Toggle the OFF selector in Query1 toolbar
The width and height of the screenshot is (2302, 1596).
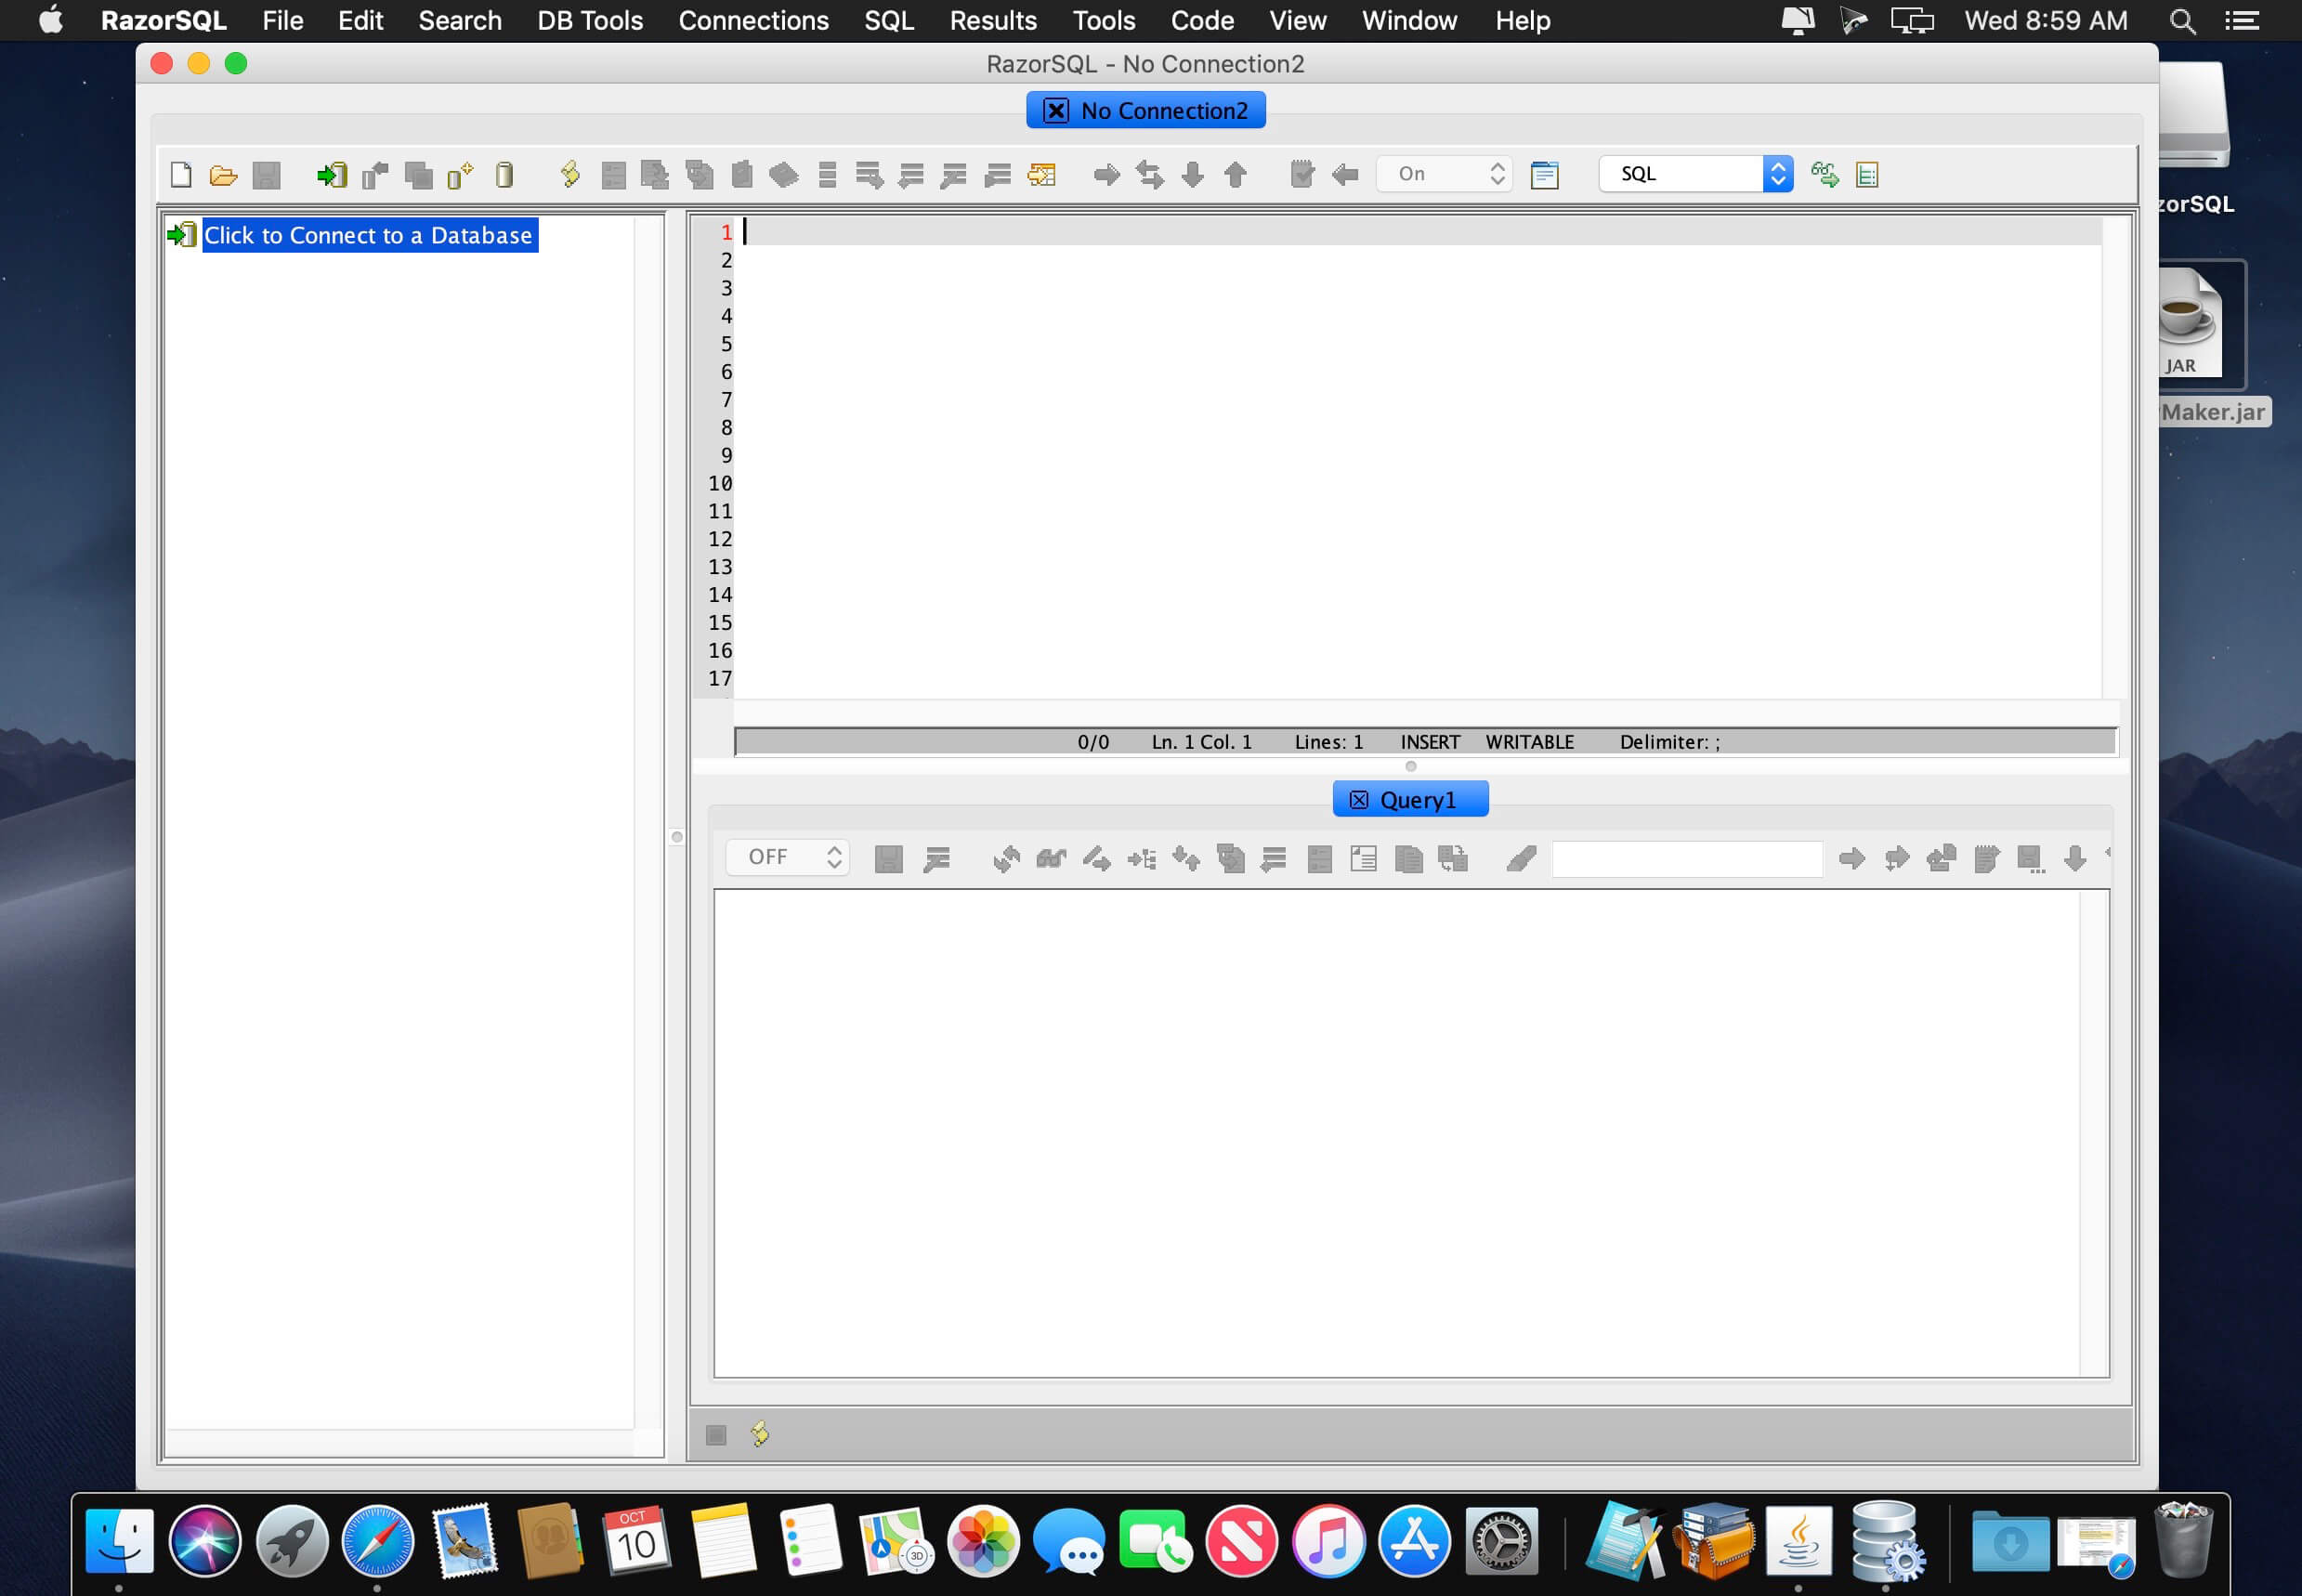pyautogui.click(x=788, y=857)
